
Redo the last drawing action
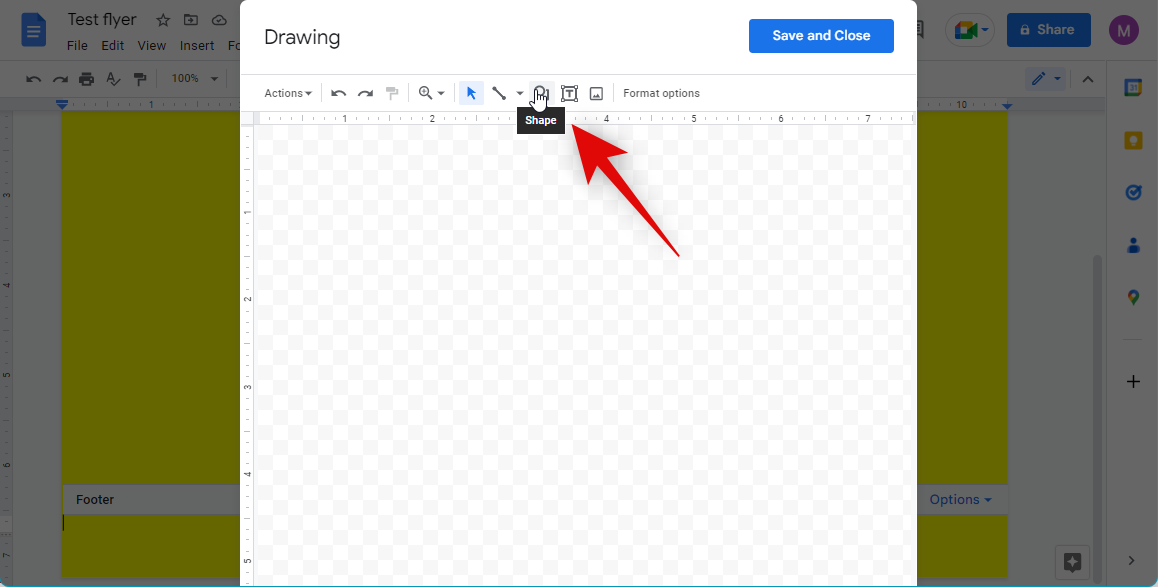(365, 93)
